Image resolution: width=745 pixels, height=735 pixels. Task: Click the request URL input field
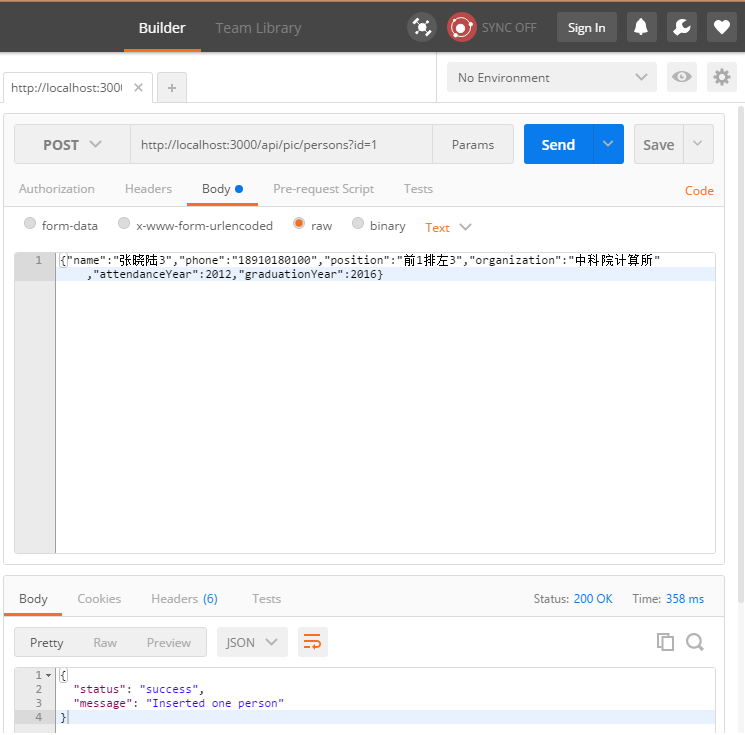280,144
